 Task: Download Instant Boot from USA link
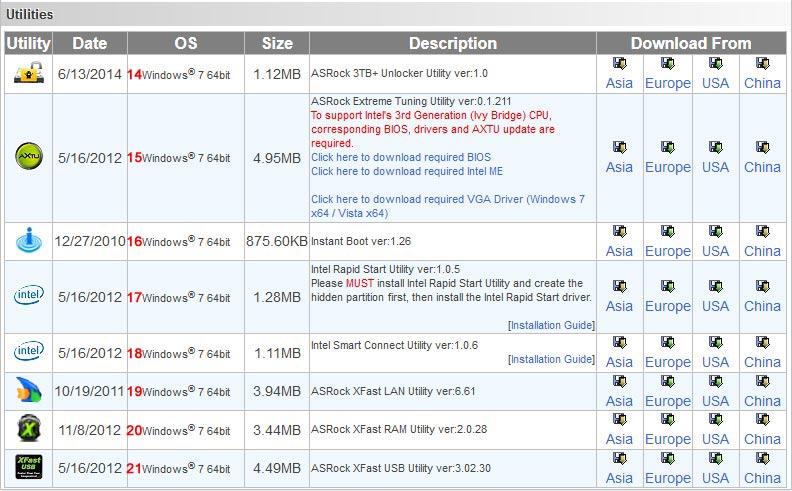click(715, 251)
